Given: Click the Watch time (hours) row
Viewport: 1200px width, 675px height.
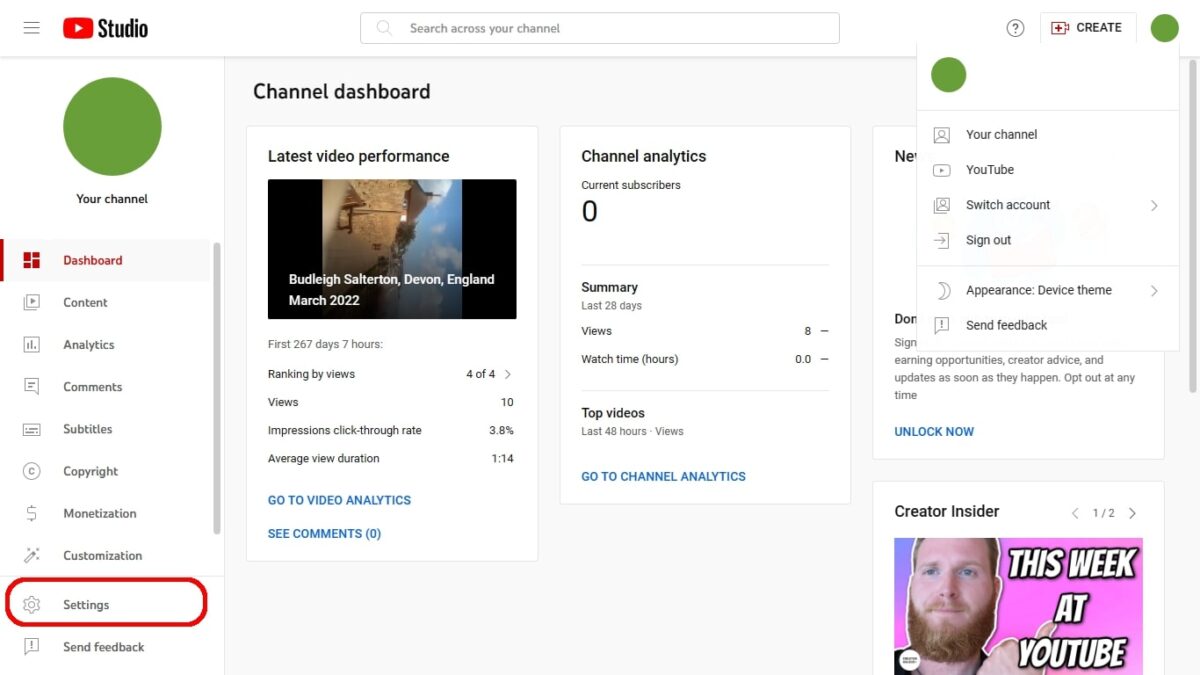Looking at the screenshot, I should pos(705,359).
